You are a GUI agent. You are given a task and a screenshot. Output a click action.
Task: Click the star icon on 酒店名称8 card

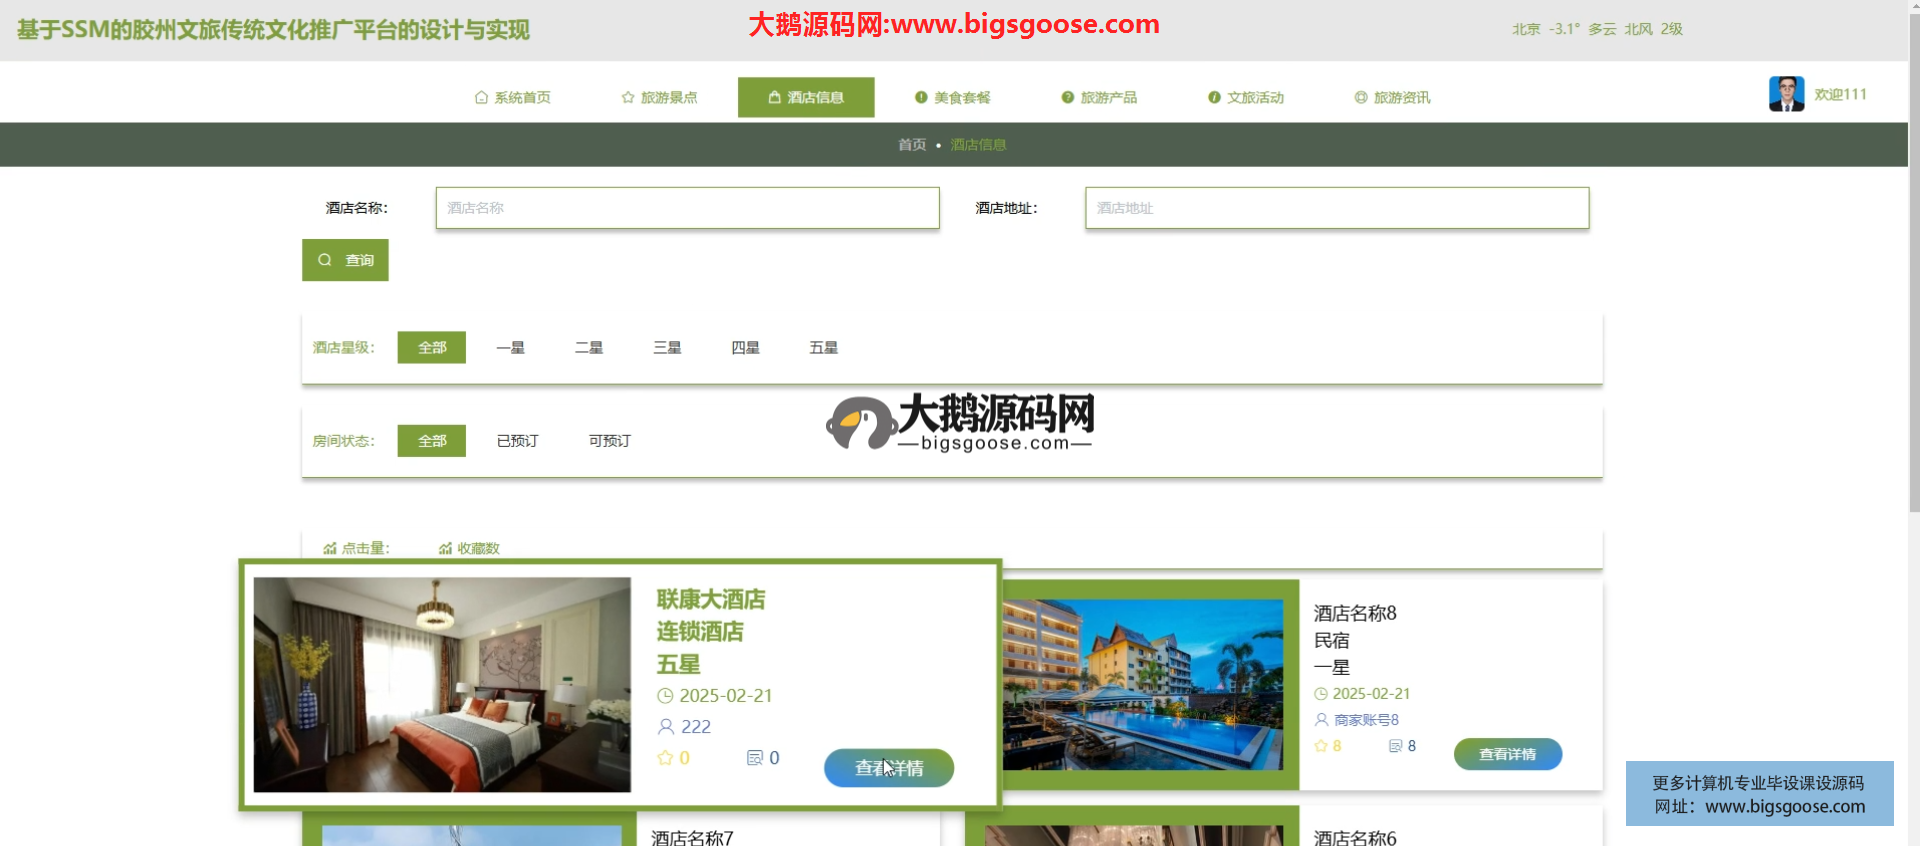(1321, 746)
